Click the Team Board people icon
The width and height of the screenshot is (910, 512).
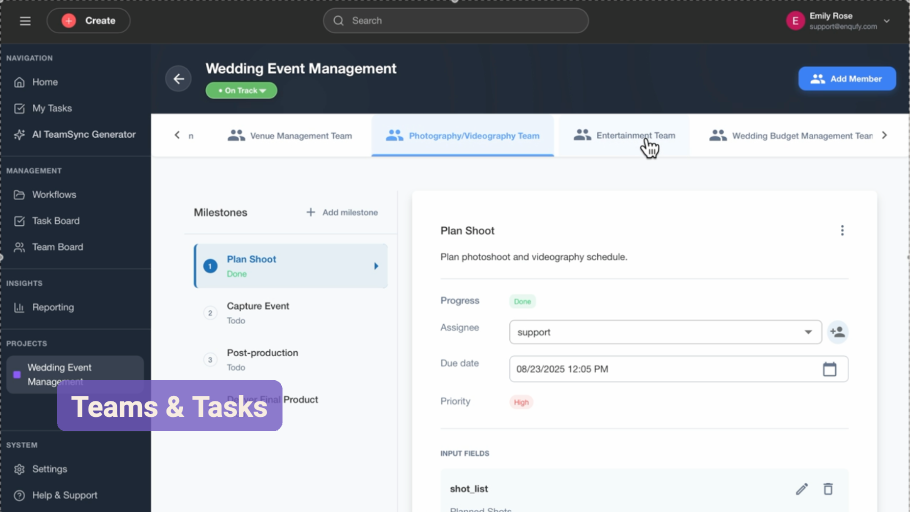(19, 247)
